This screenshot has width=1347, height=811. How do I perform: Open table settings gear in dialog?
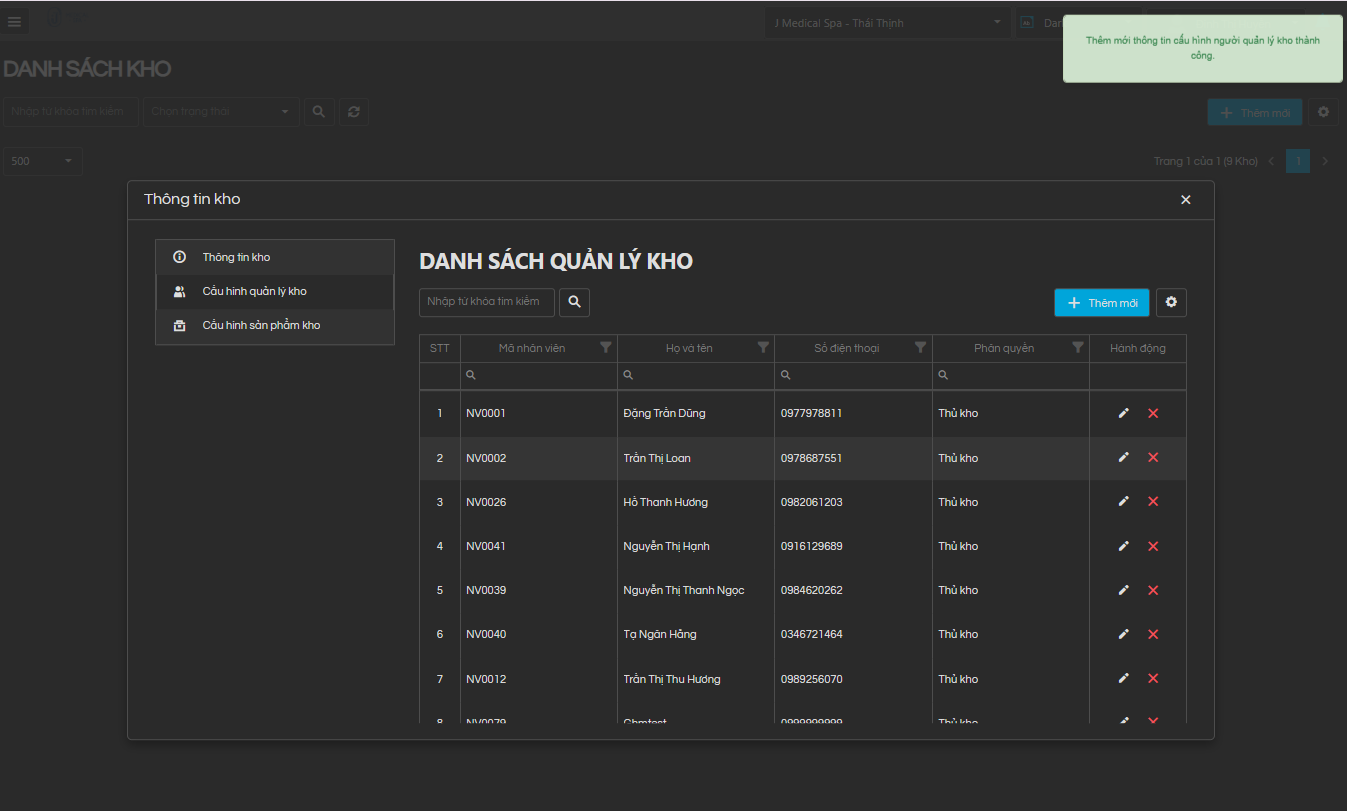1171,302
